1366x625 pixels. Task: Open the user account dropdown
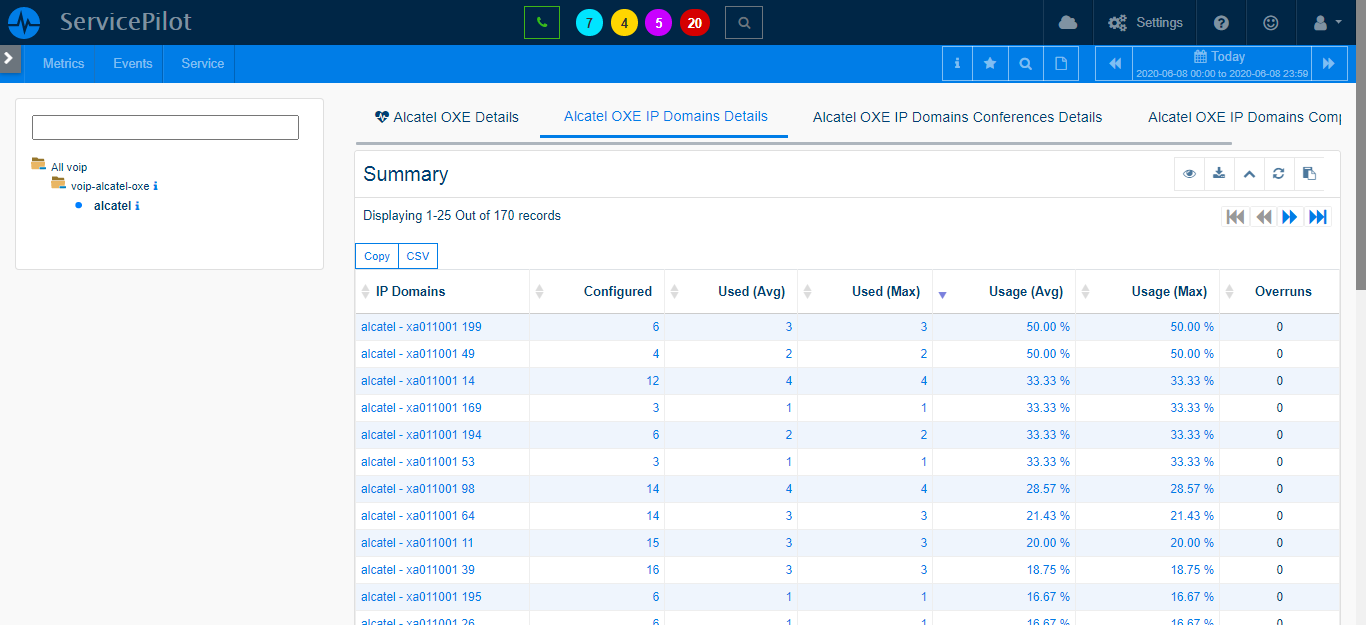(x=1326, y=22)
